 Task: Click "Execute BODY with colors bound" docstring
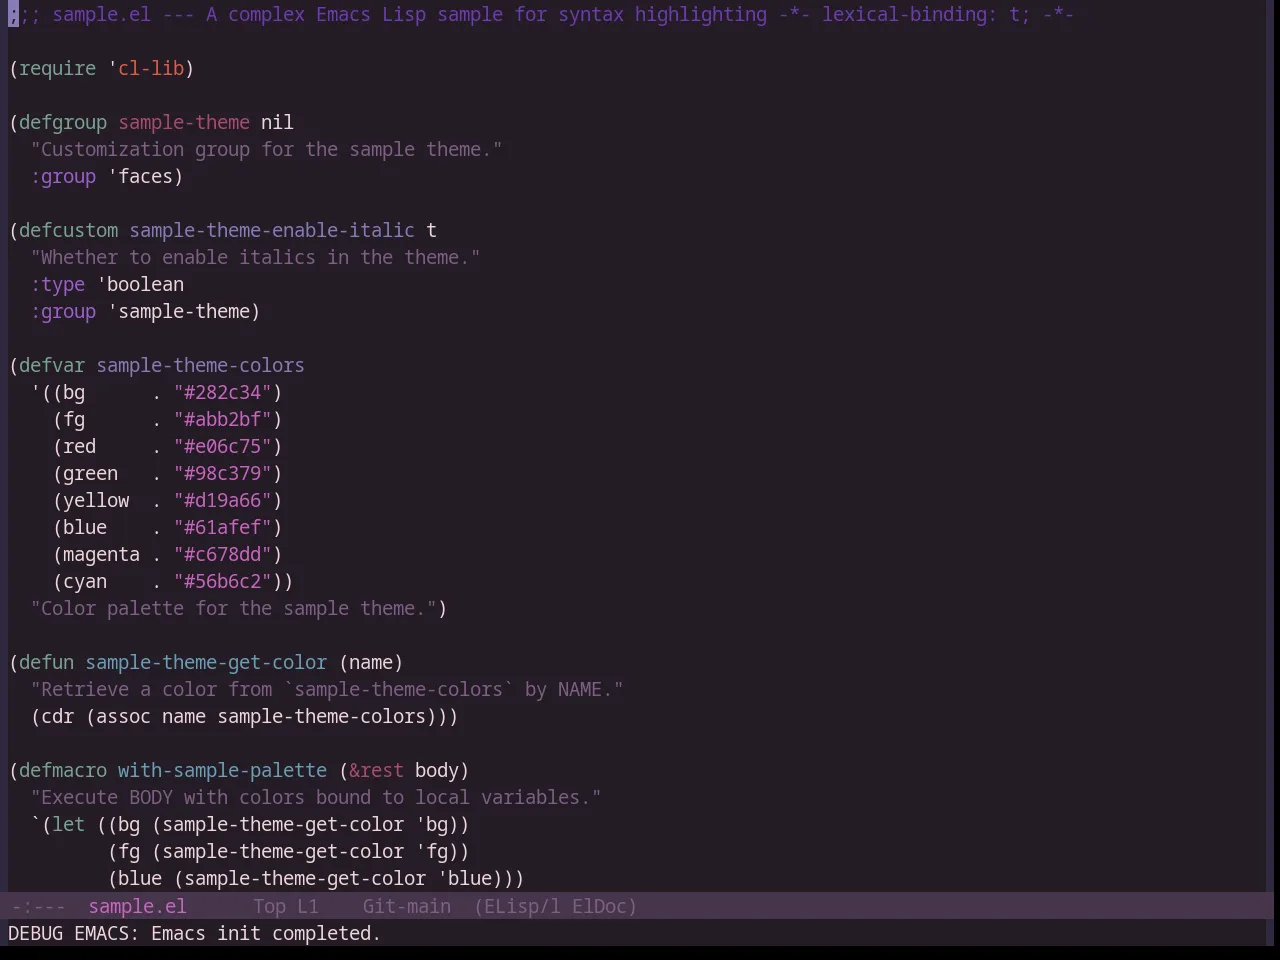pyautogui.click(x=316, y=797)
